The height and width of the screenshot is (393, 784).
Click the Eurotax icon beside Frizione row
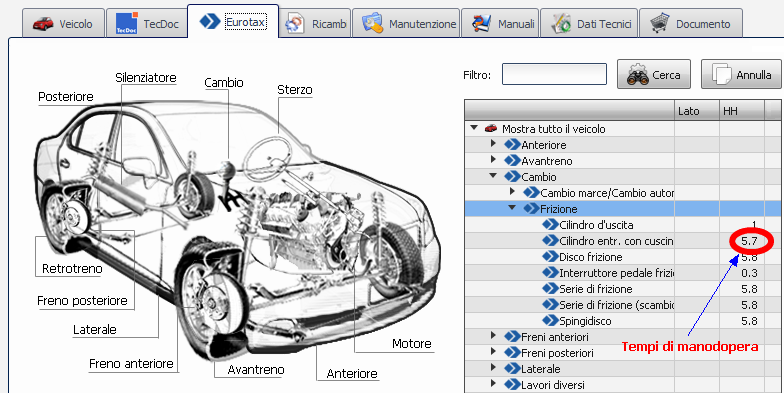(532, 209)
